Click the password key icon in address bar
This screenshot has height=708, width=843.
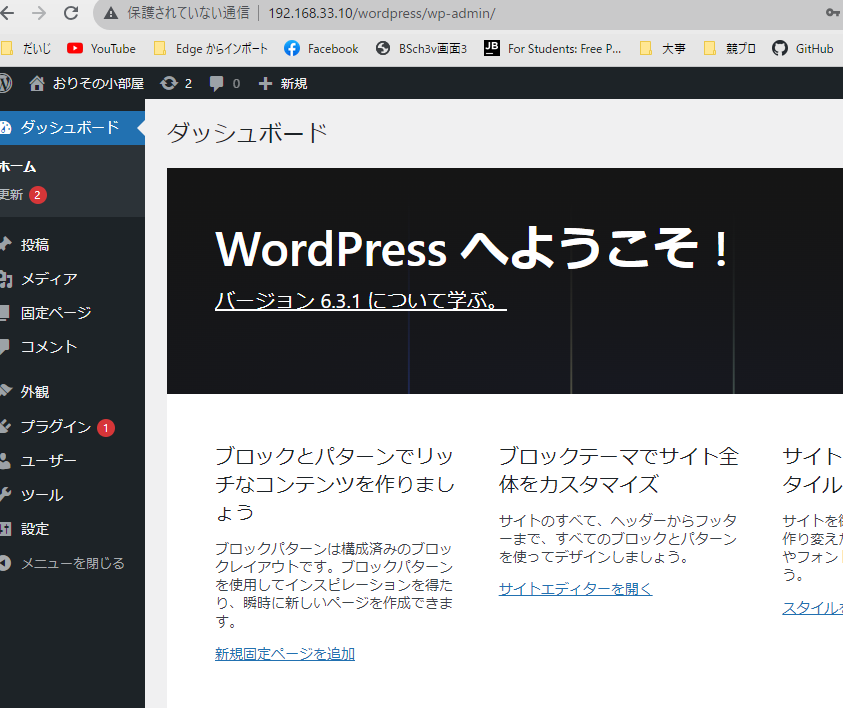pos(833,12)
